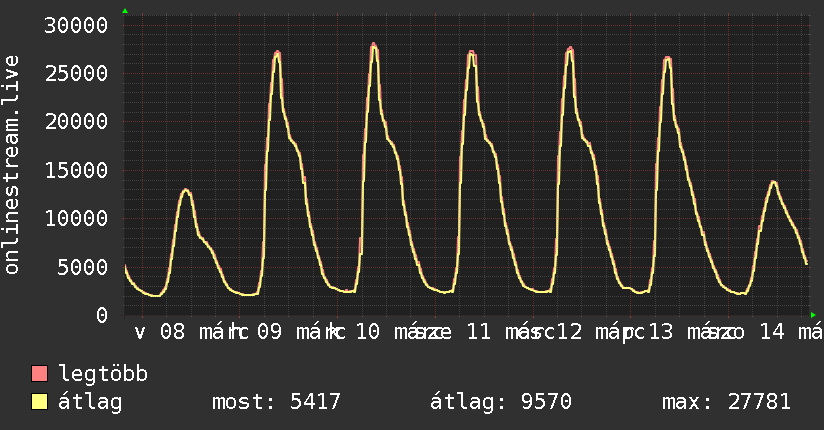Click the green arrow at y-axis top

pyautogui.click(x=125, y=11)
